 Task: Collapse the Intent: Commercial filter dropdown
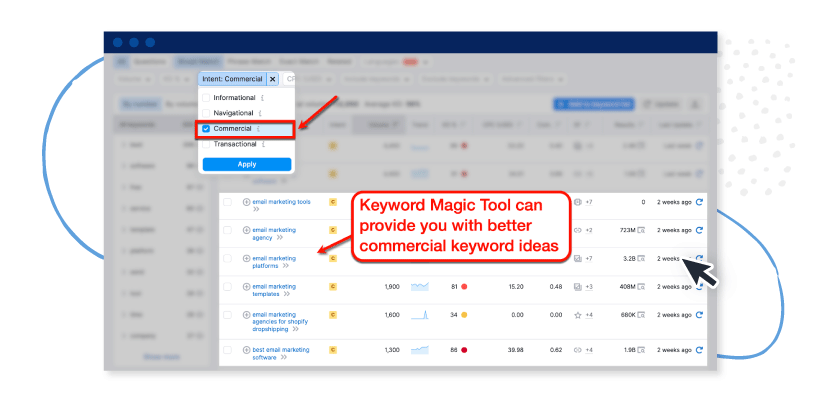[x=232, y=78]
